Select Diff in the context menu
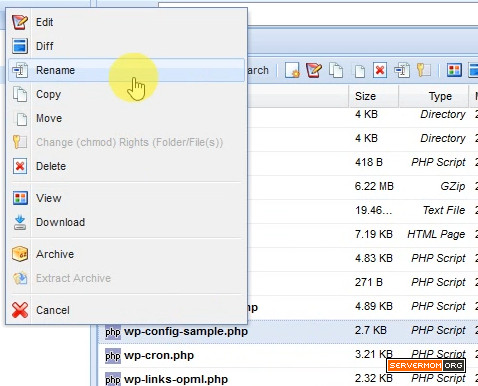Screen dimensions: 478x386 (x=126, y=46)
